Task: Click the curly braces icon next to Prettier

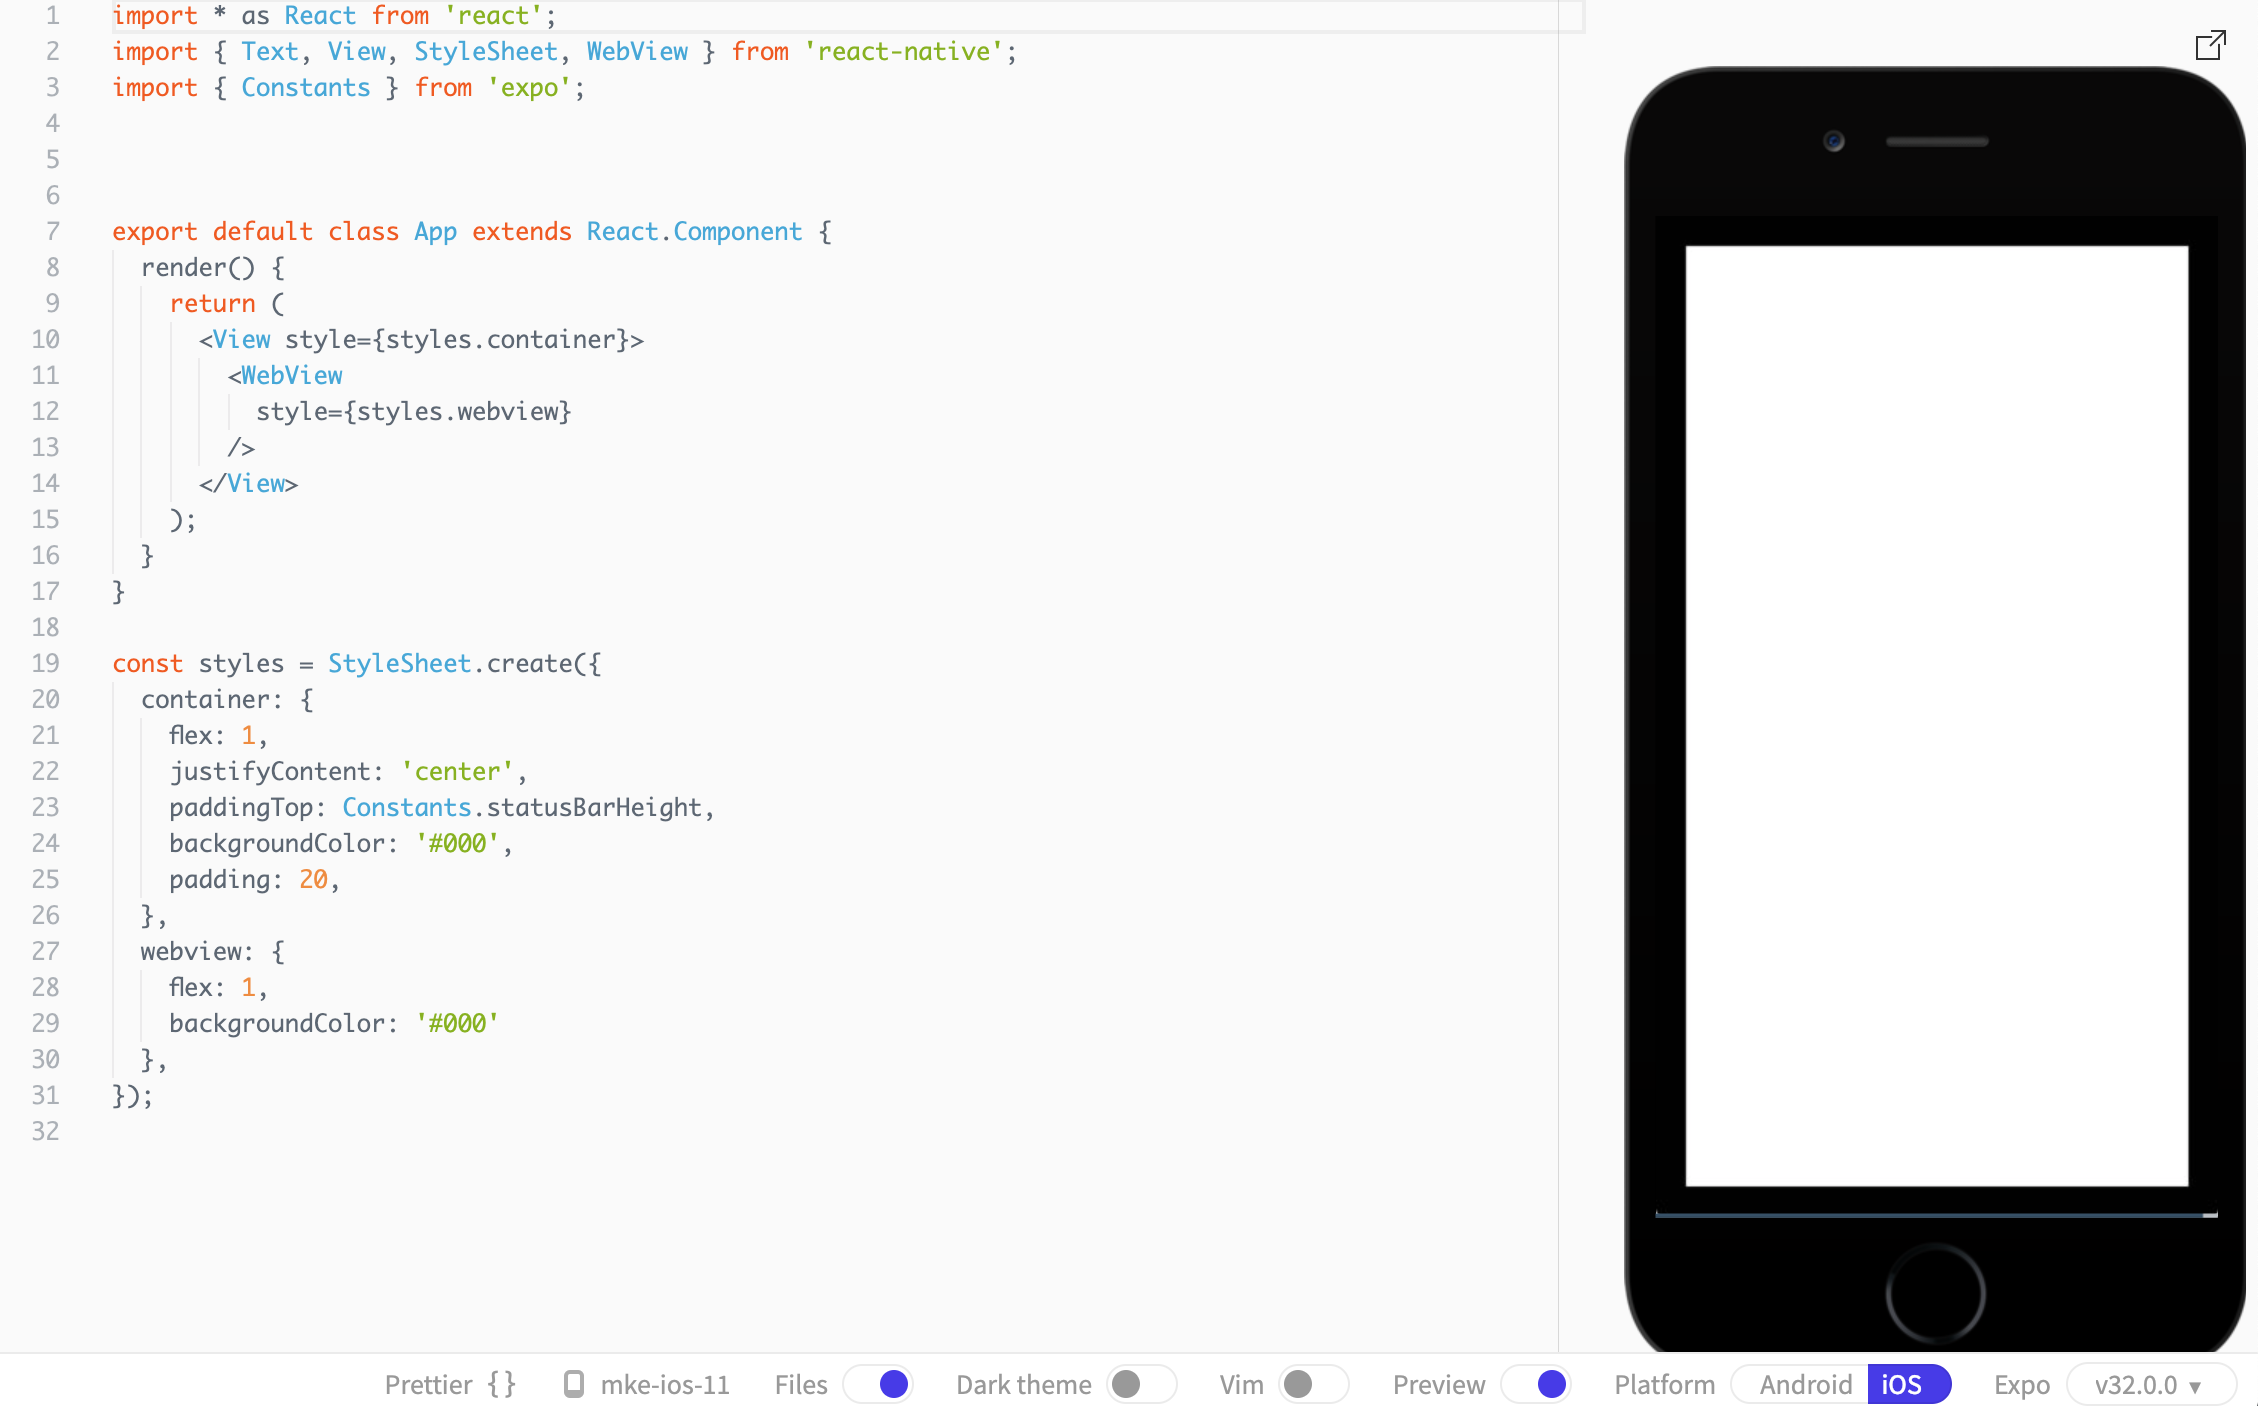Action: click(x=501, y=1384)
